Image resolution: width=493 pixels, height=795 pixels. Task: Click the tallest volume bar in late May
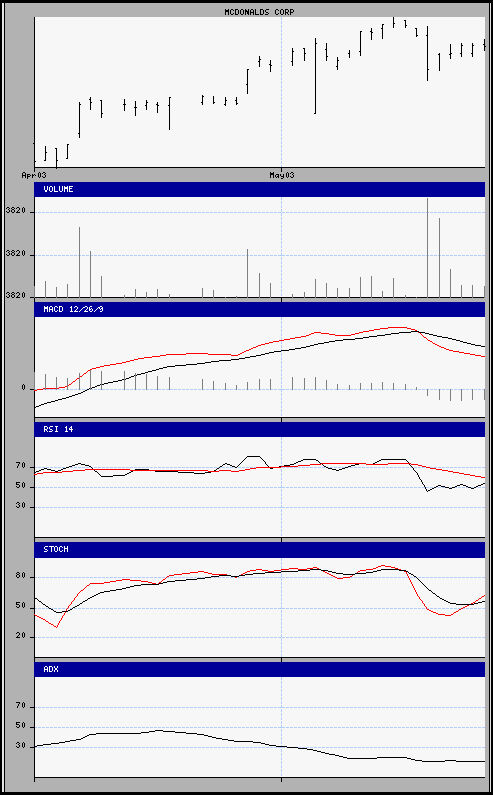click(x=428, y=248)
